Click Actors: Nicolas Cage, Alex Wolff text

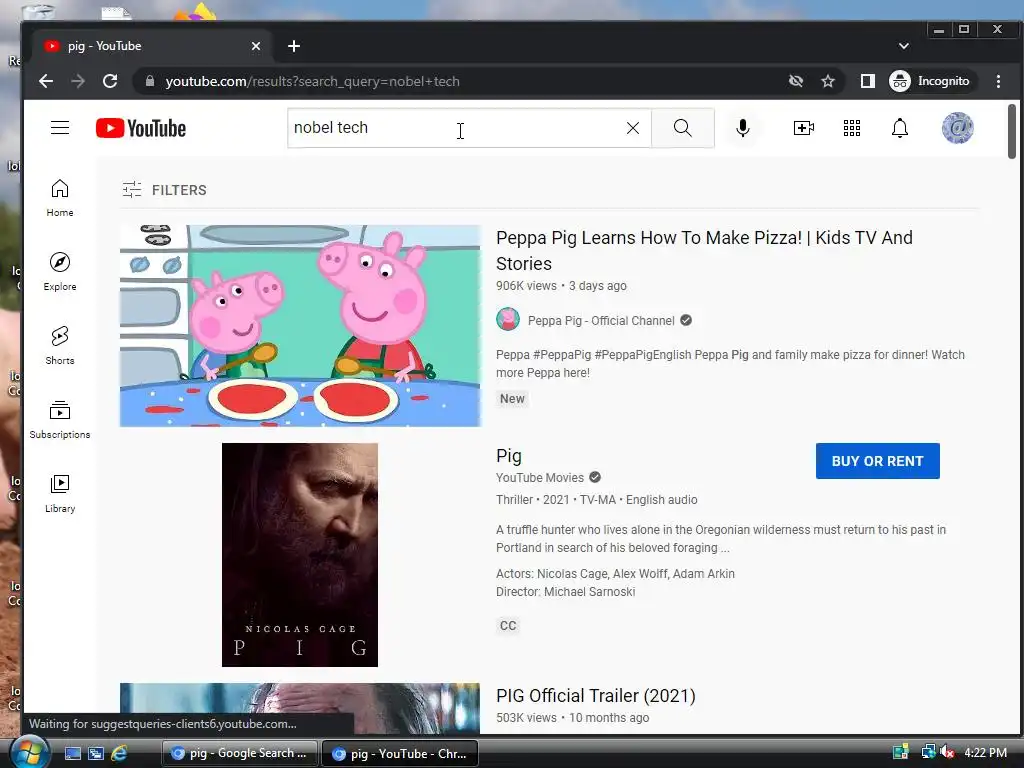615,573
